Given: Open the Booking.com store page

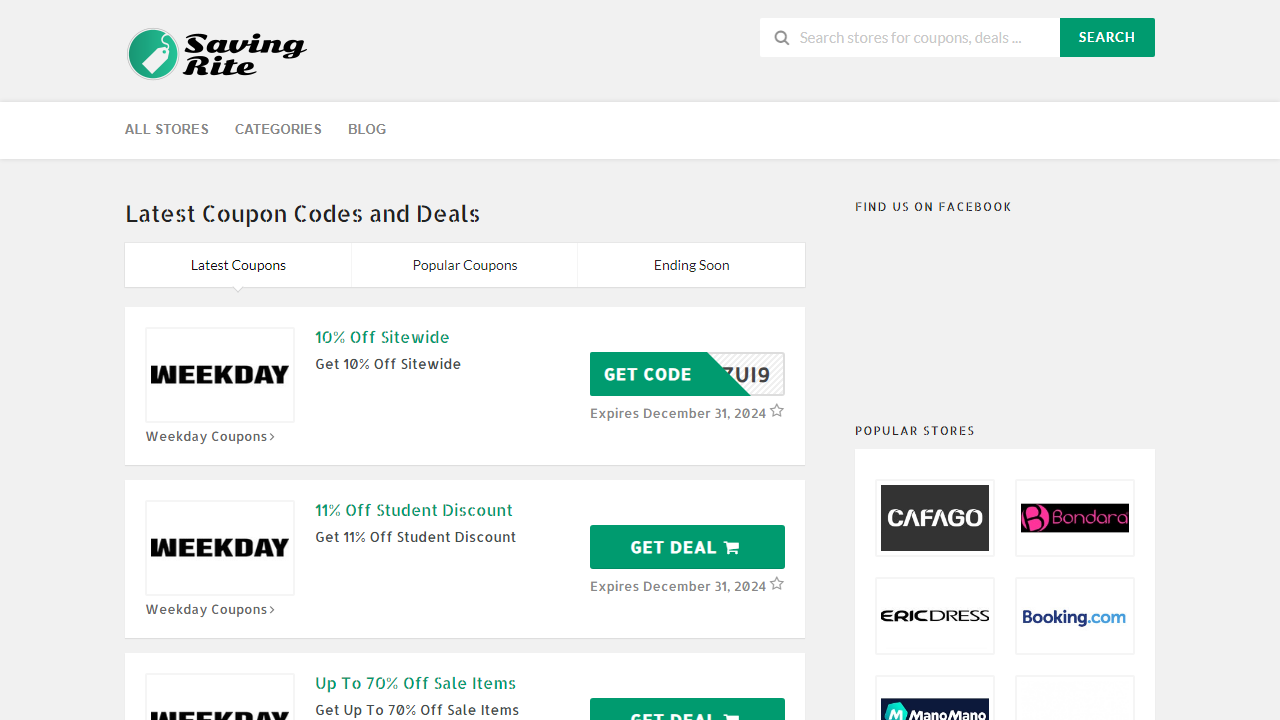Looking at the screenshot, I should [x=1074, y=616].
